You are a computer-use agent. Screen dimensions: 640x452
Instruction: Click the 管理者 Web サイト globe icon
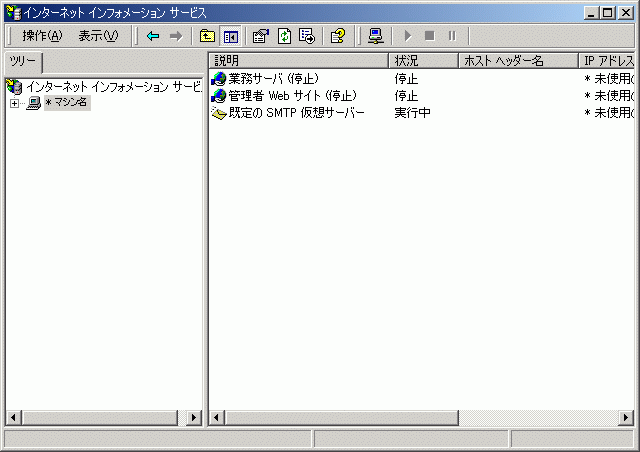click(219, 96)
